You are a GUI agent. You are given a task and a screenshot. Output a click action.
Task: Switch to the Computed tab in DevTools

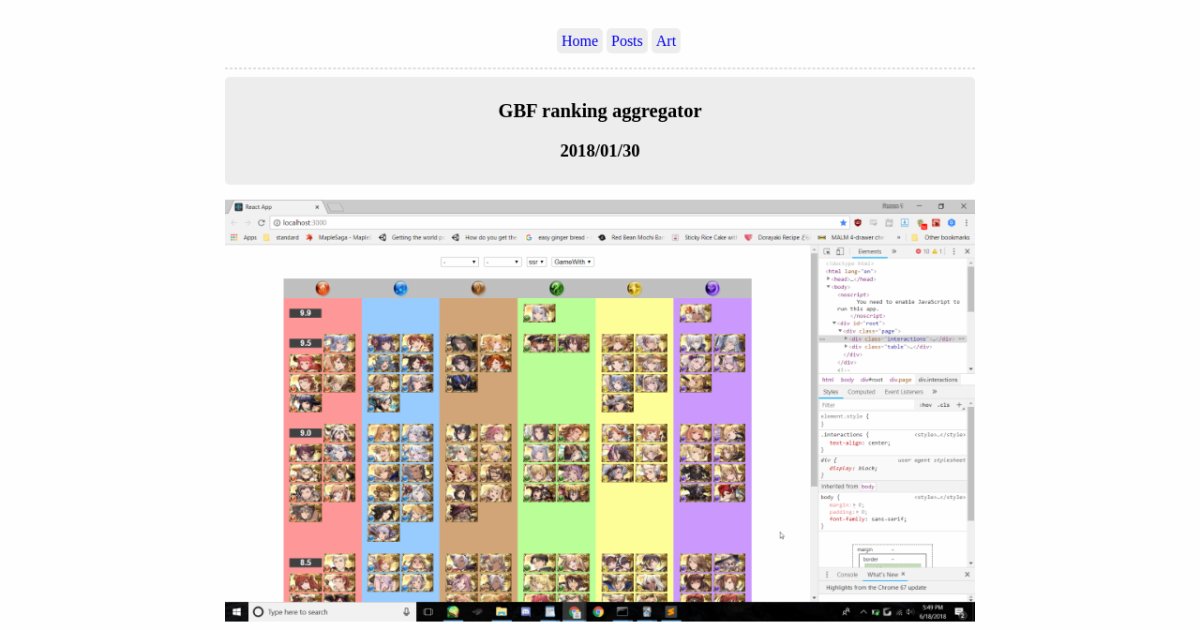[861, 392]
